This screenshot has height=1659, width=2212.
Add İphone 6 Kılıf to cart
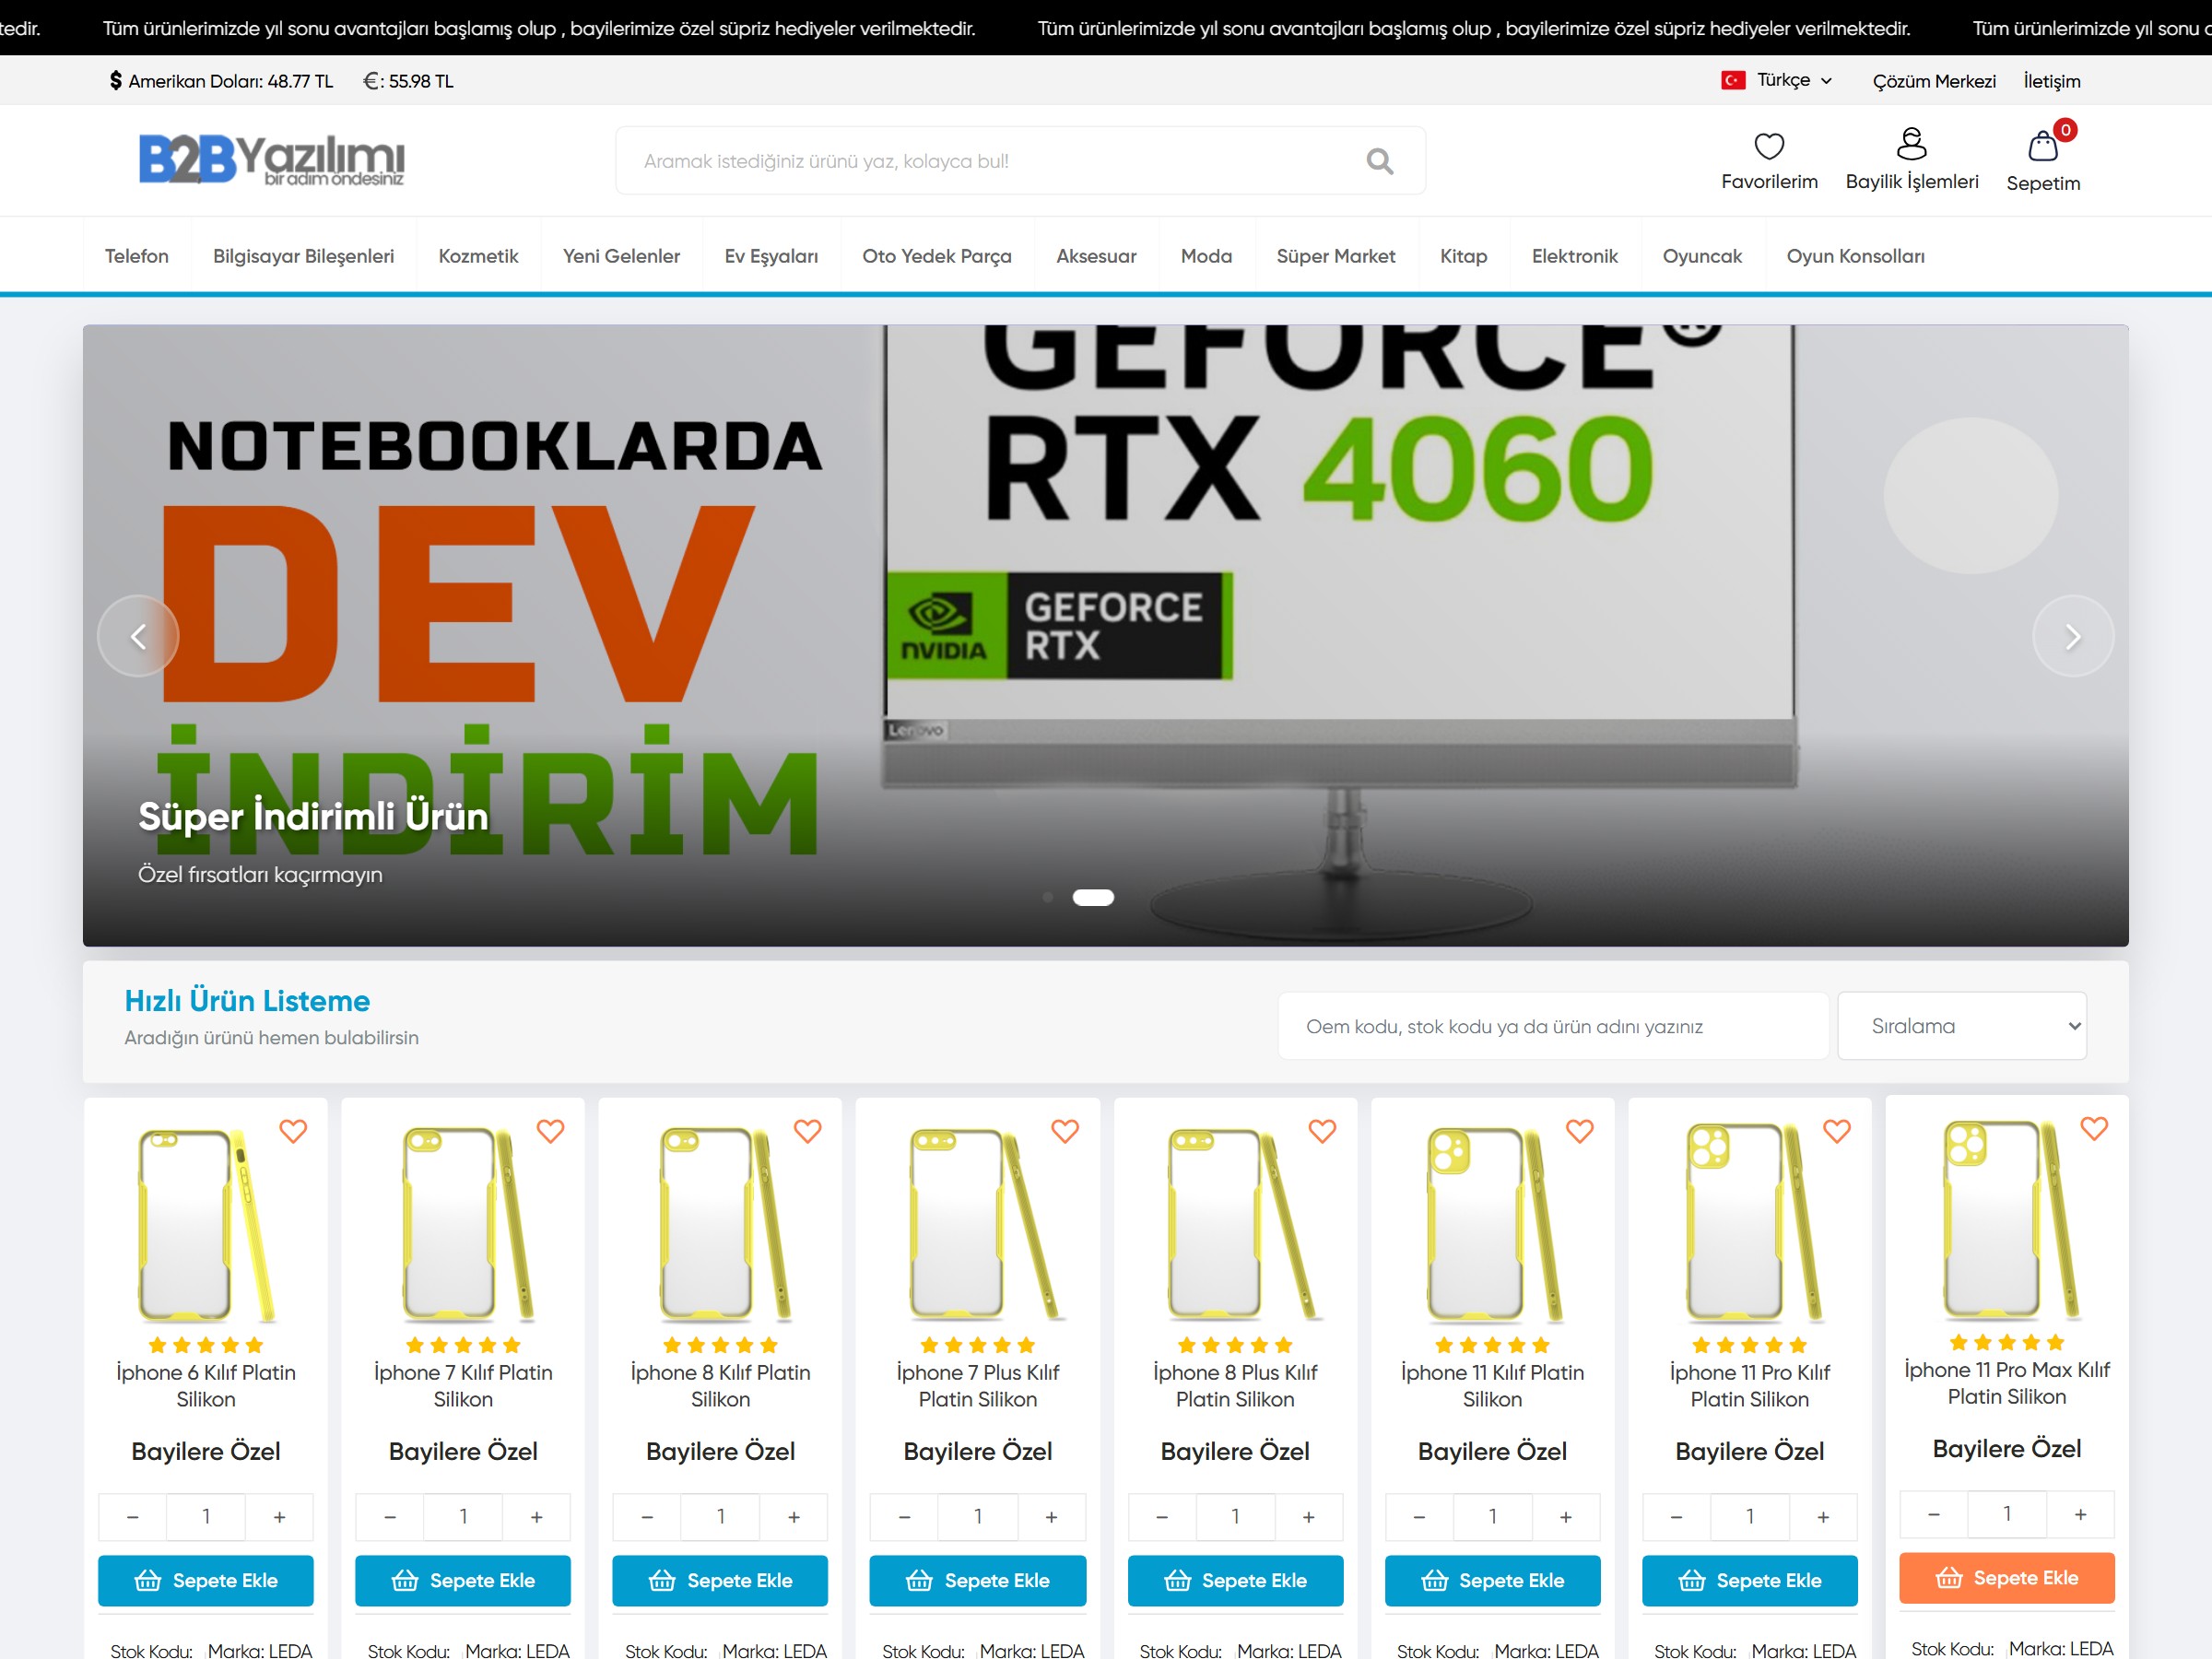coord(206,1580)
